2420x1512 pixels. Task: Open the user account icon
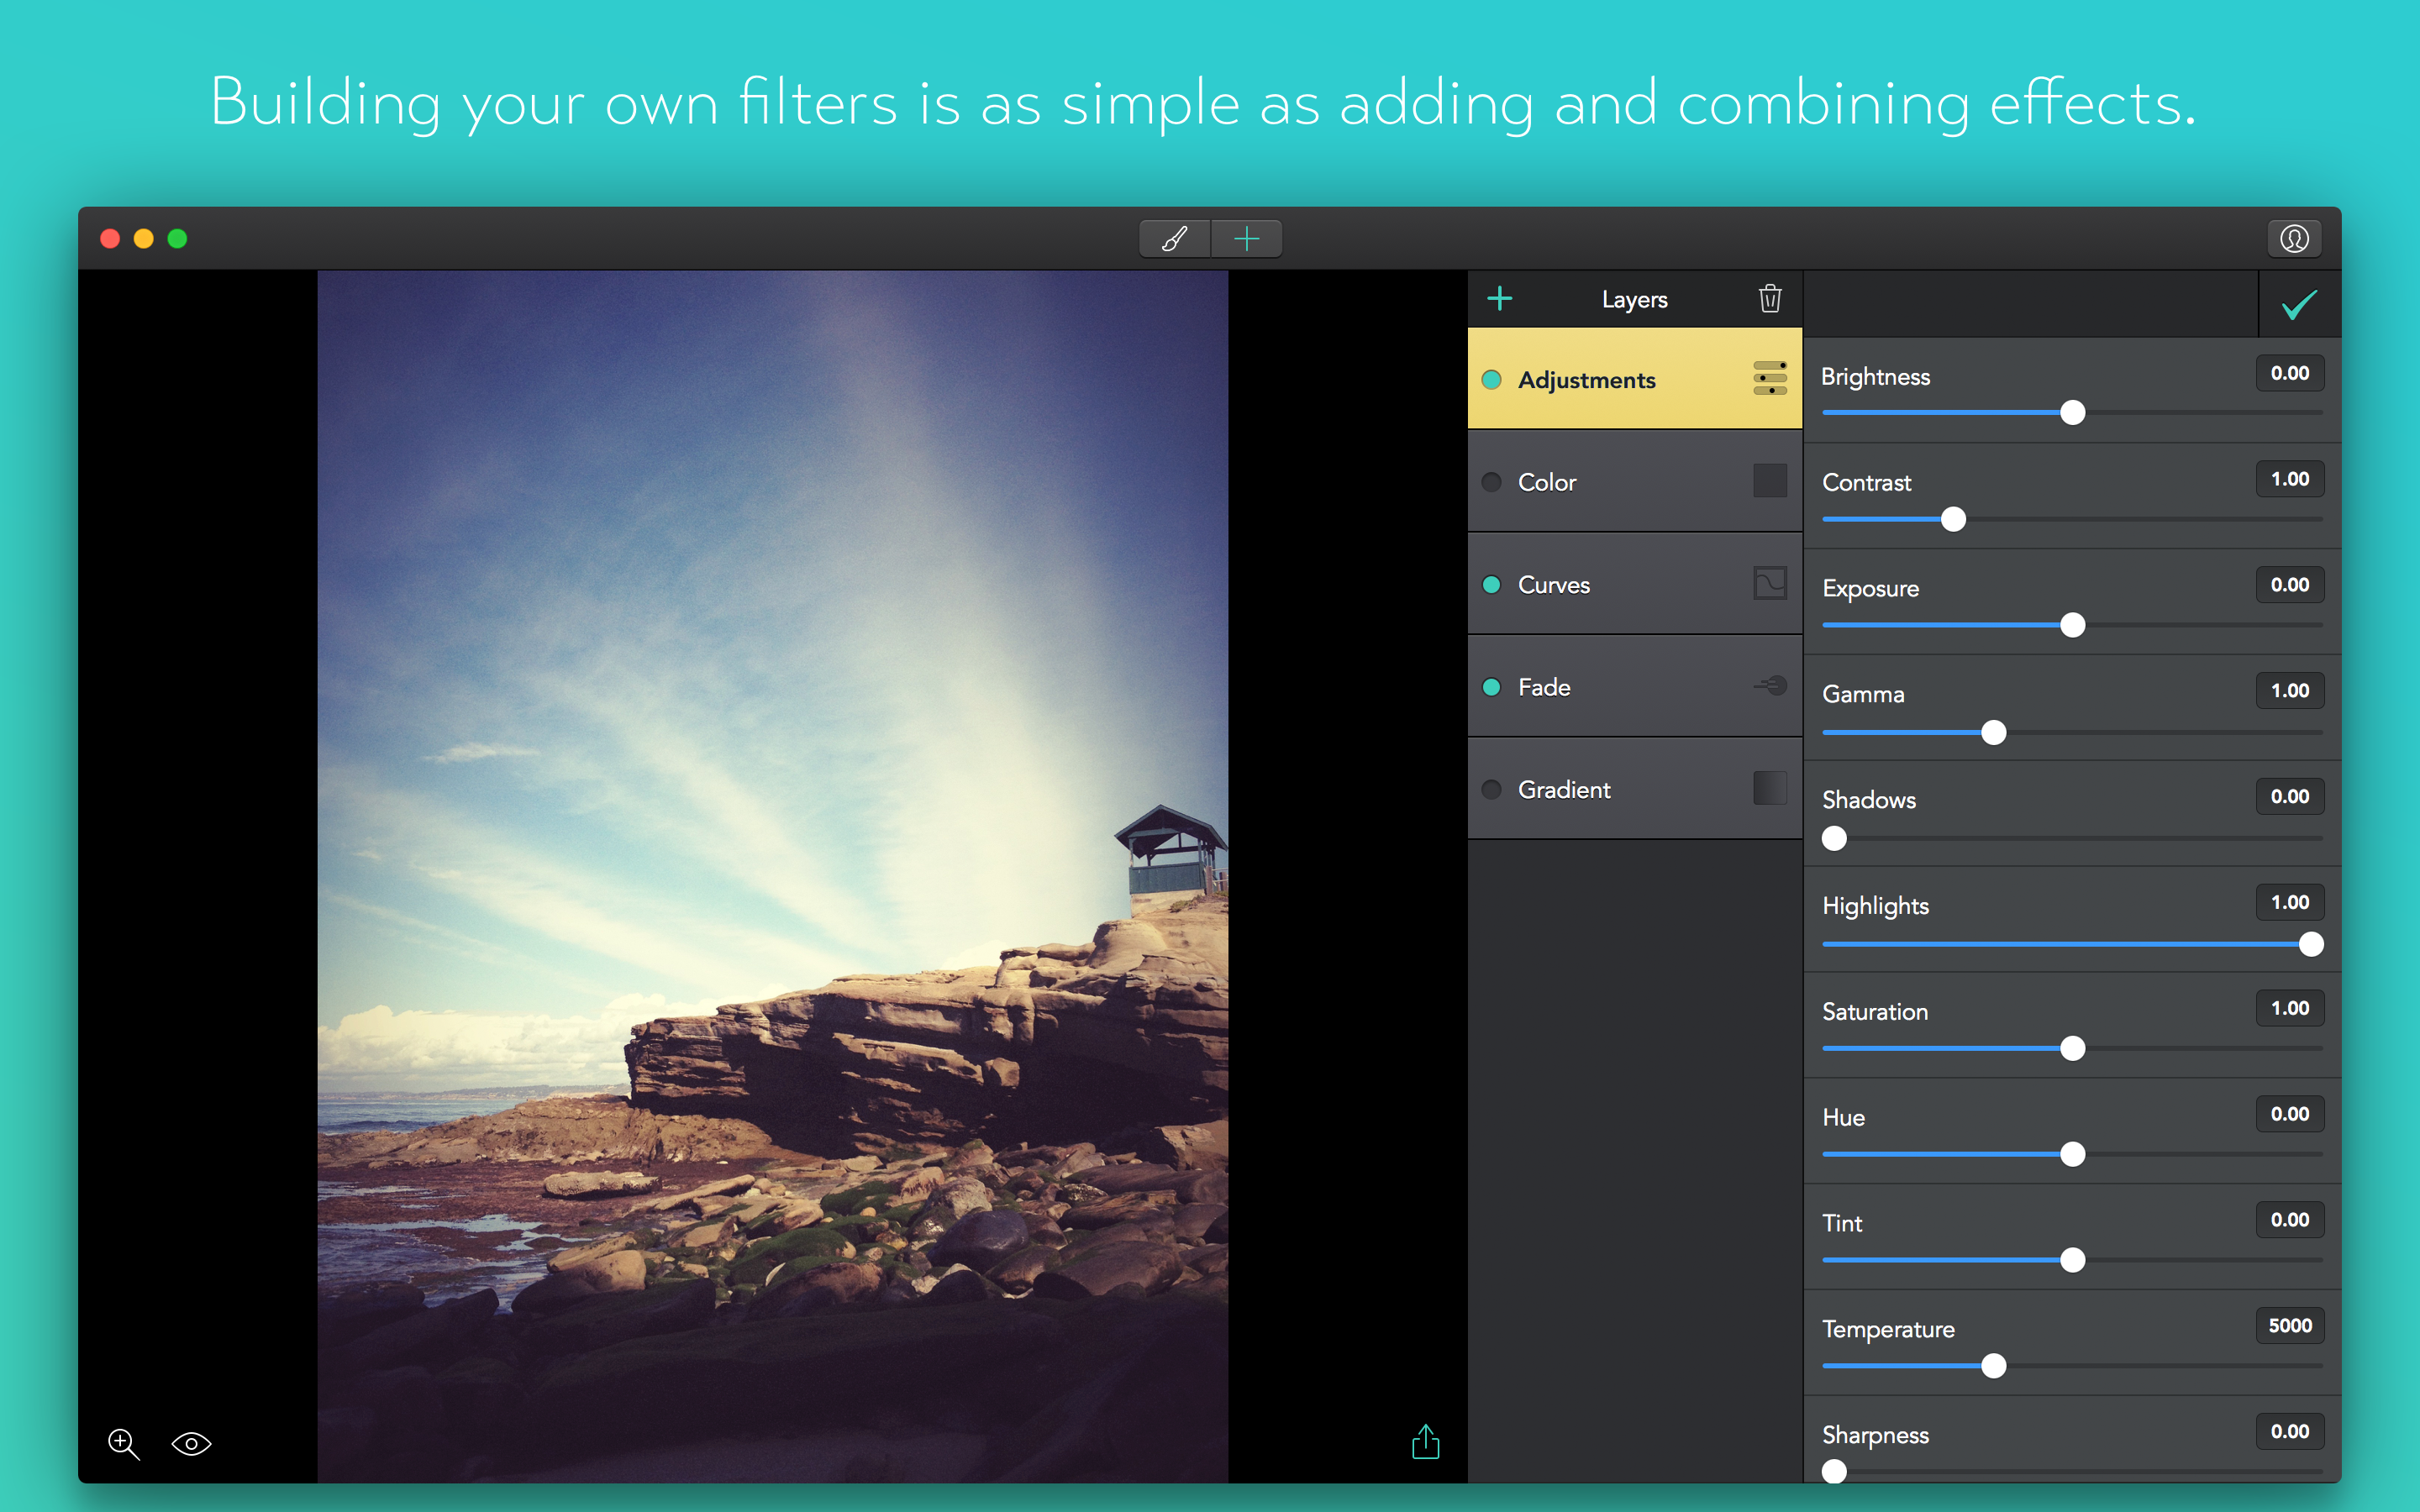click(x=2294, y=239)
